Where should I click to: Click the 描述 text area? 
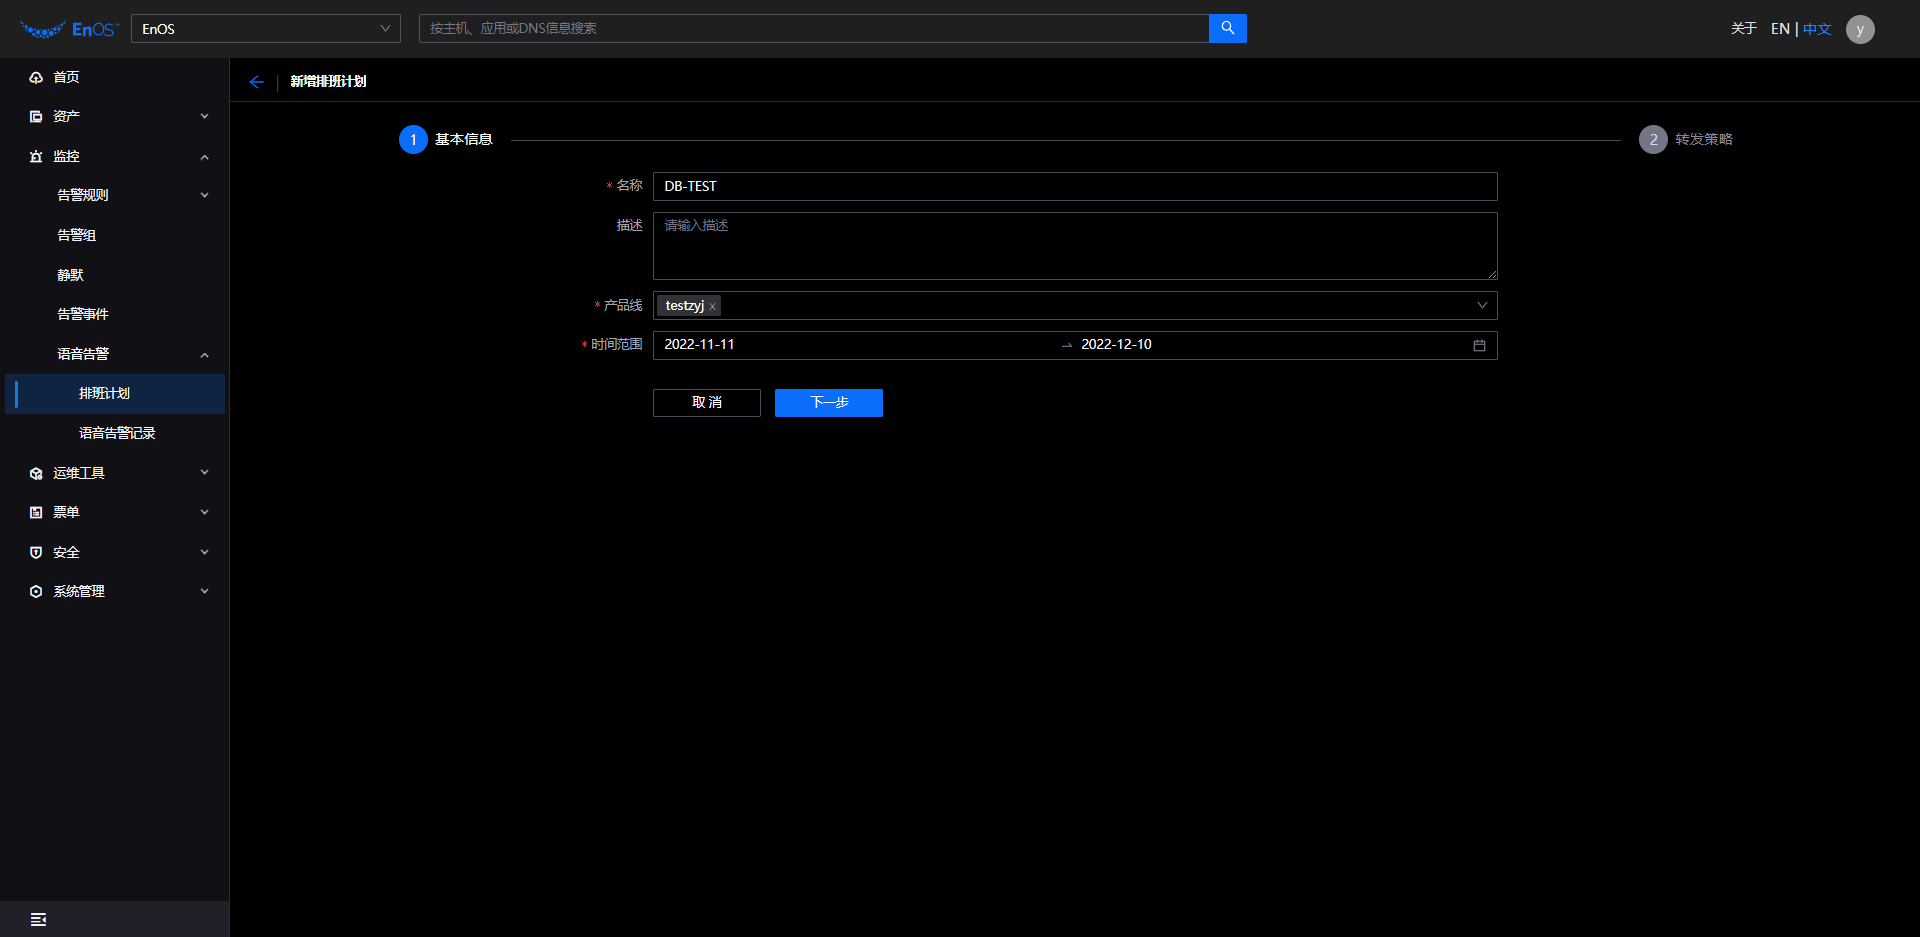click(1075, 246)
